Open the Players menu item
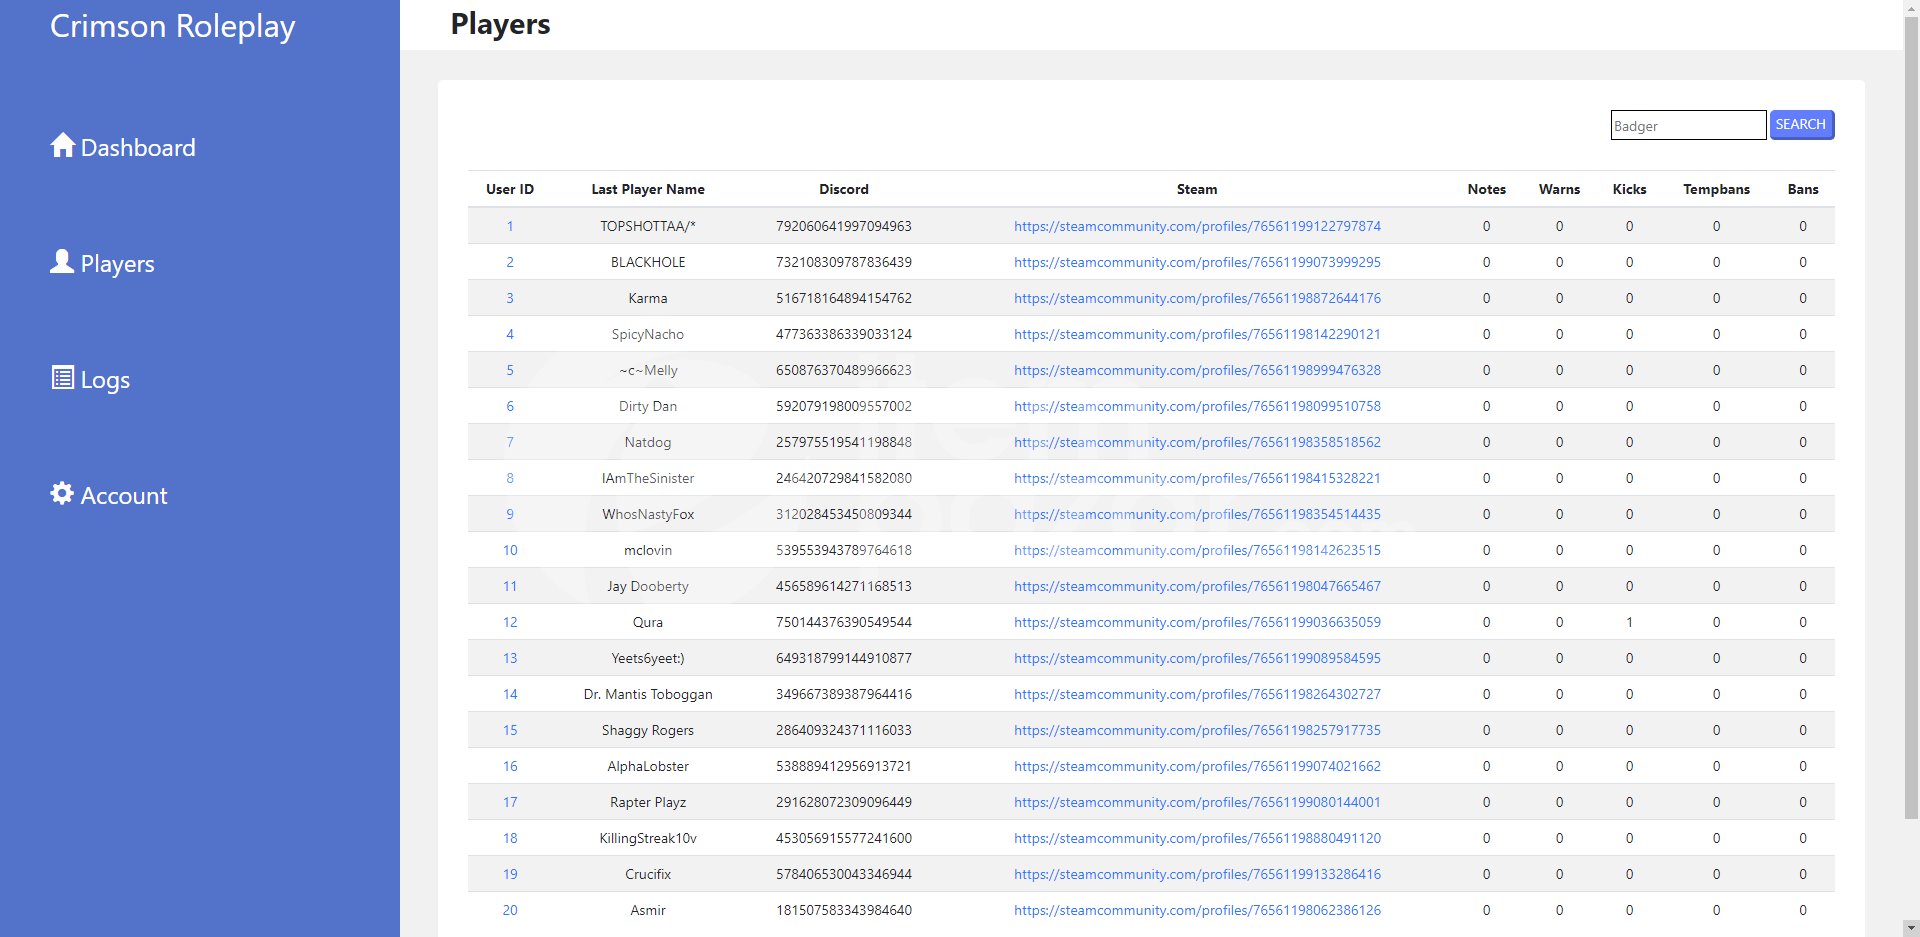This screenshot has width=1920, height=937. [x=102, y=263]
